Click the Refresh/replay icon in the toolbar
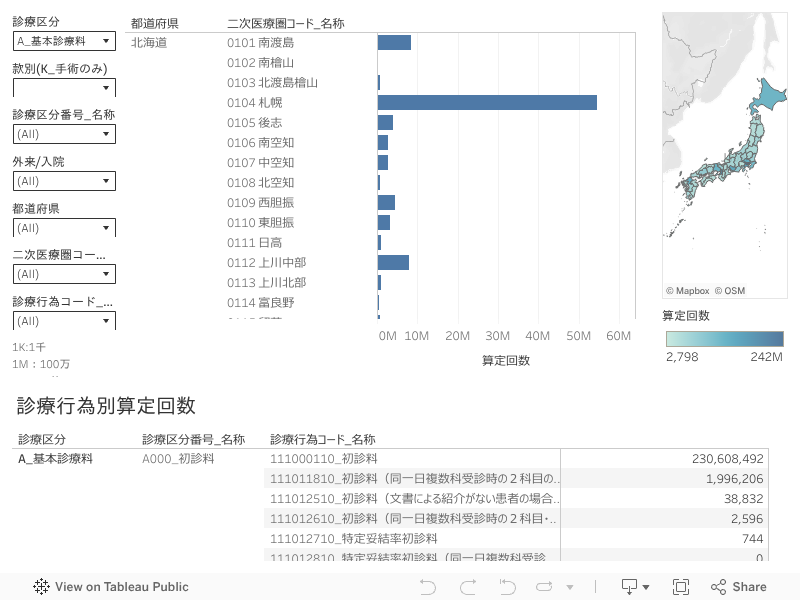Screen dimensions: 800x600 pos(544,587)
